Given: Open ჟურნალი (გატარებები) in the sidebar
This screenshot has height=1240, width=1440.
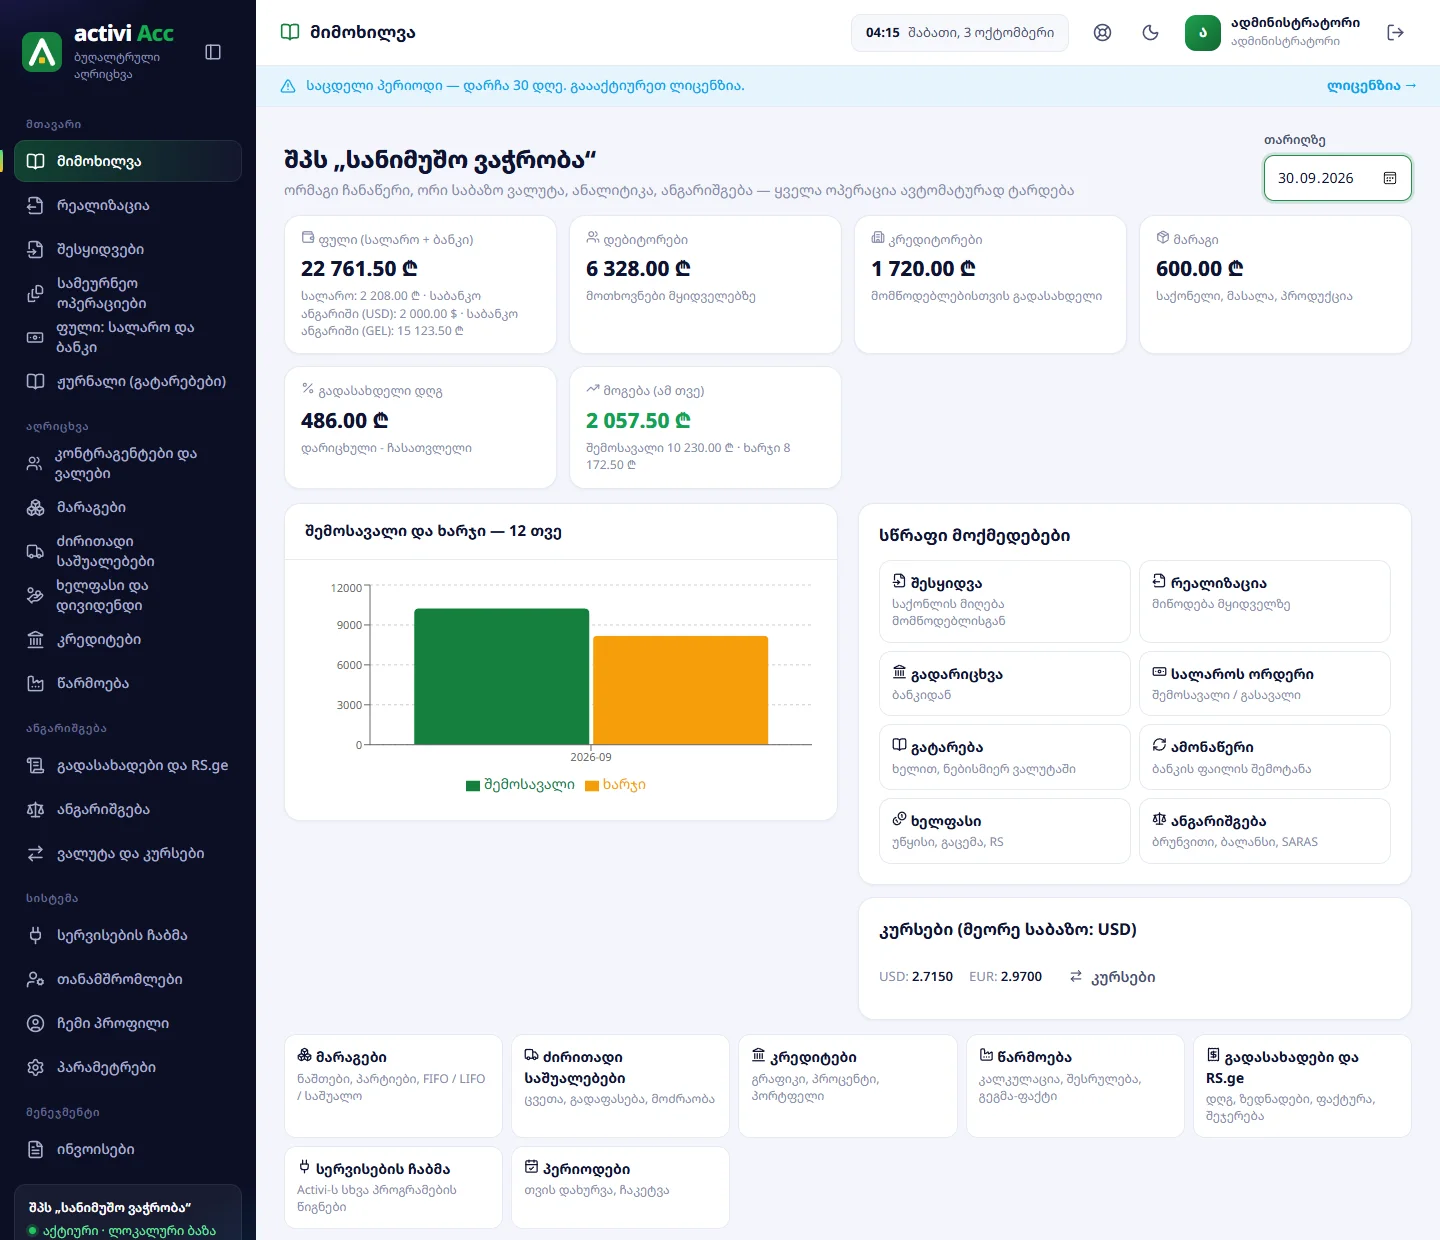Looking at the screenshot, I should (128, 381).
